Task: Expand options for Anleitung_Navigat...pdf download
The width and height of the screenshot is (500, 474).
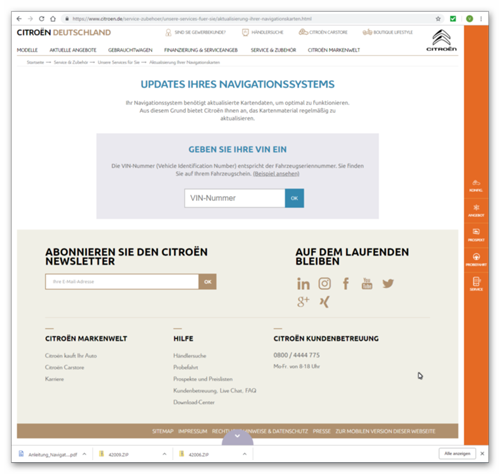Action: tap(84, 454)
